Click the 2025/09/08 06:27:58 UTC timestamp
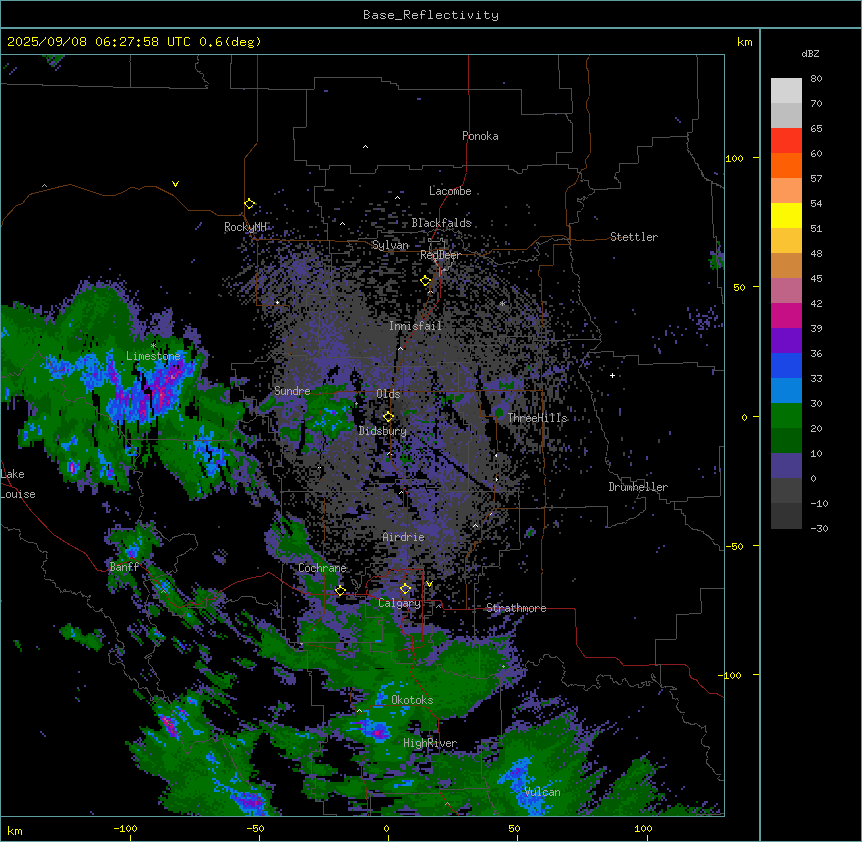Screen dimensions: 862x842 (99, 42)
